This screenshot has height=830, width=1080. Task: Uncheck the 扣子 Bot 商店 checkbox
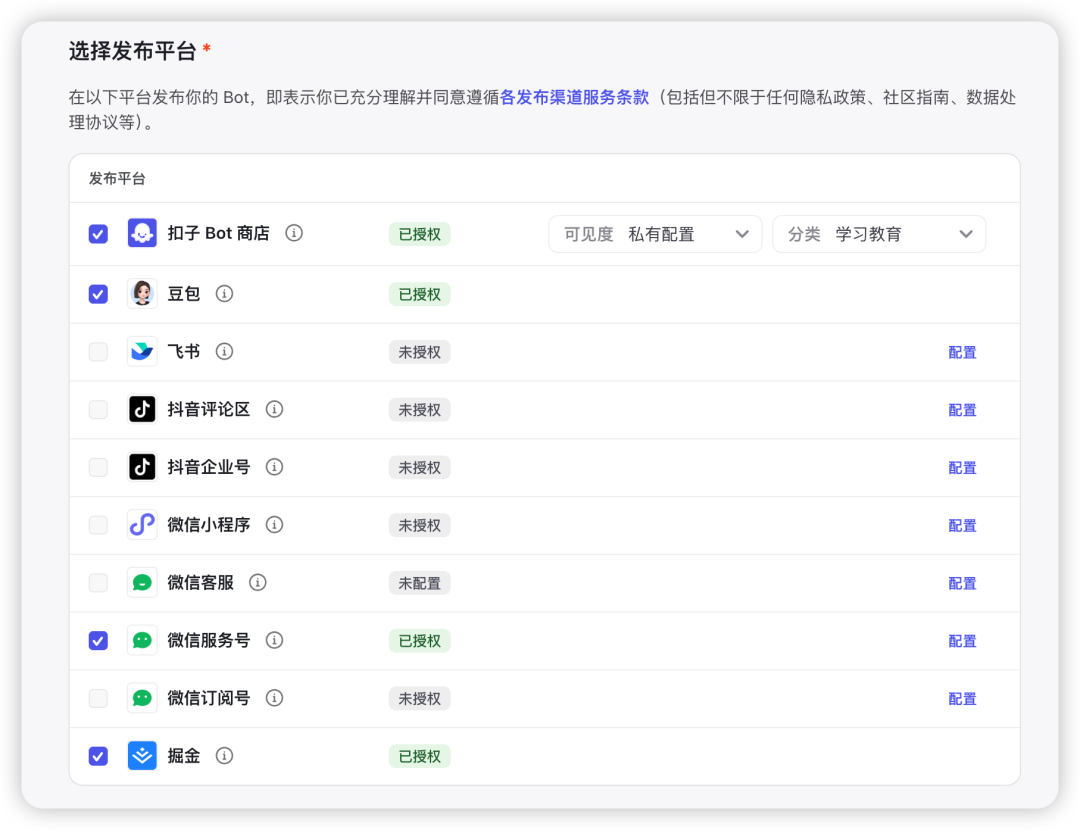click(x=98, y=234)
